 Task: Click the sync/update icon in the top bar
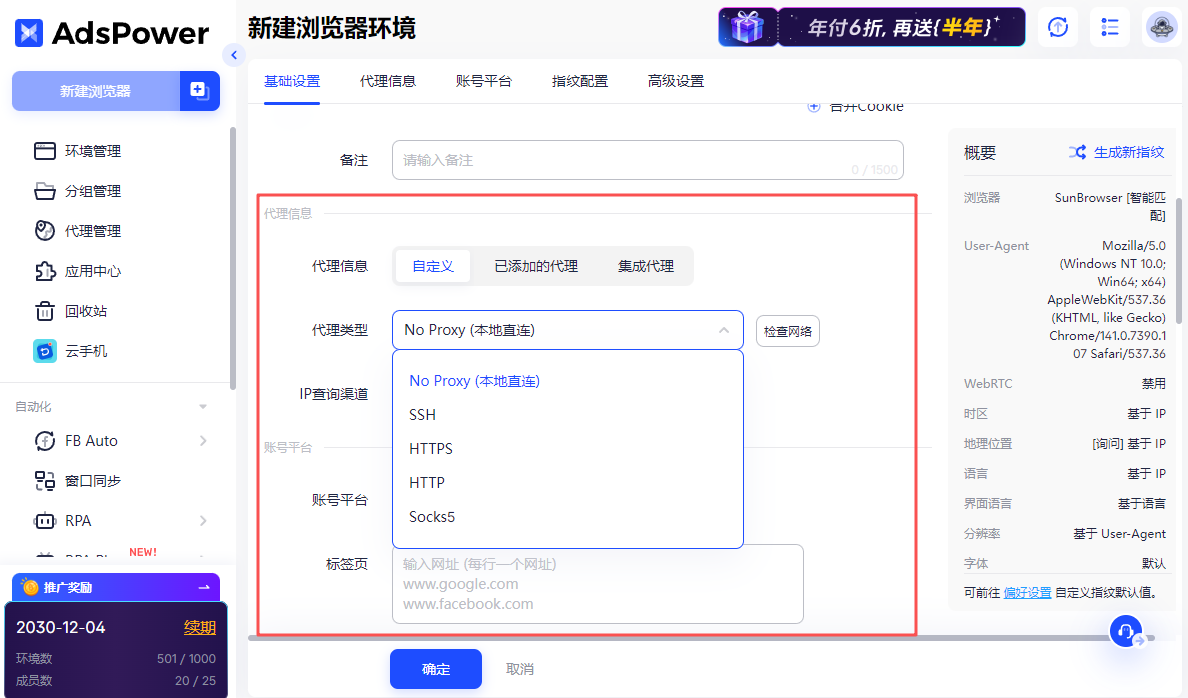tap(1057, 27)
